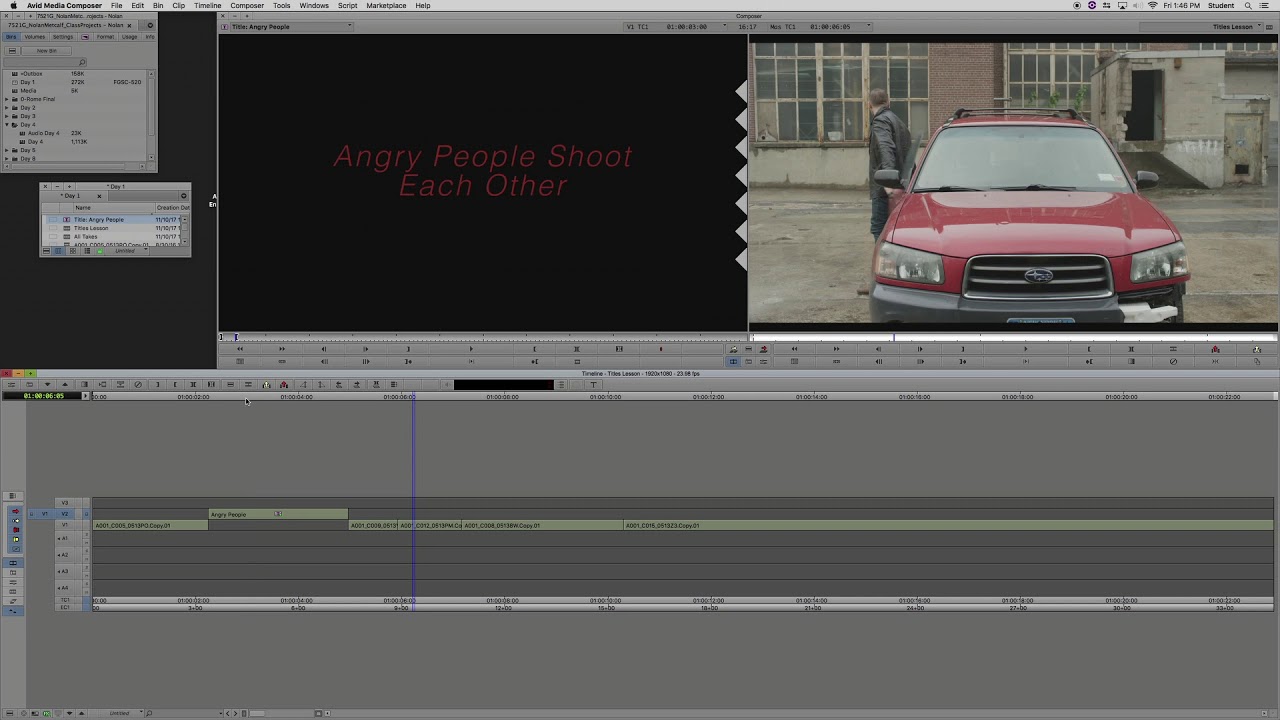This screenshot has width=1280, height=720.
Task: Toggle the V1 record track selector
Action: click(x=65, y=525)
